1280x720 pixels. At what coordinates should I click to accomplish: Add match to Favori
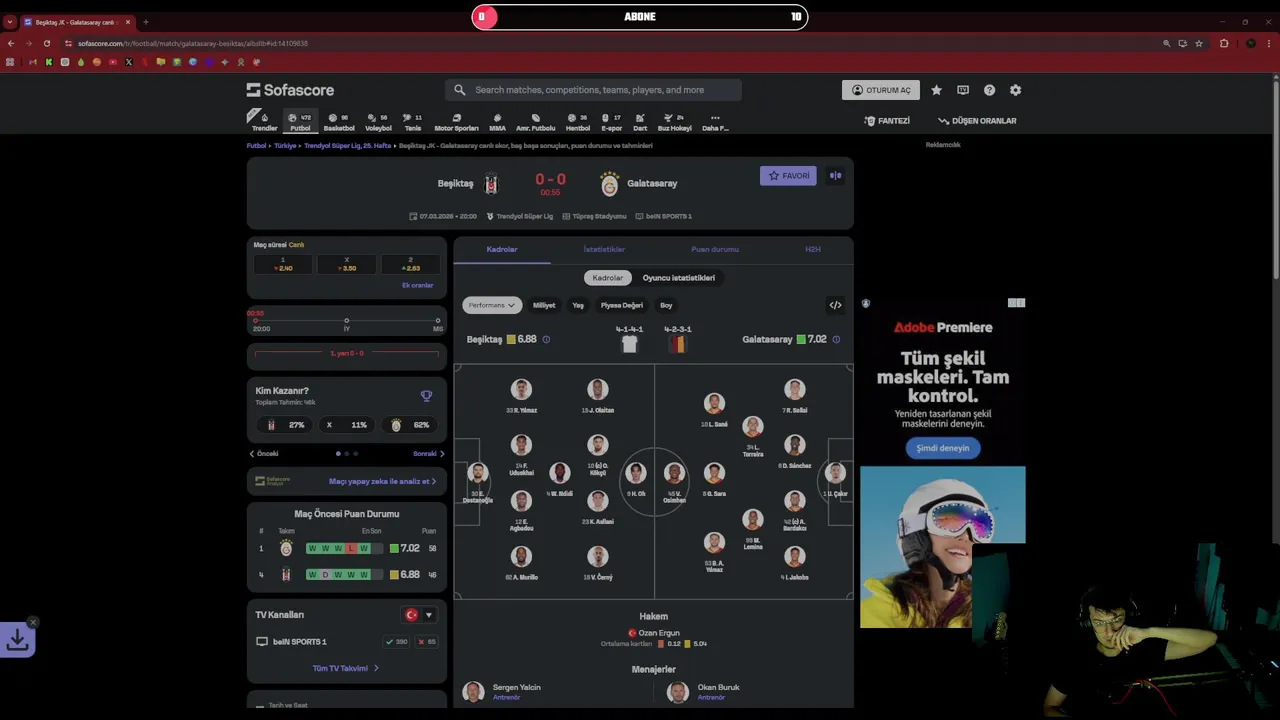coord(788,176)
